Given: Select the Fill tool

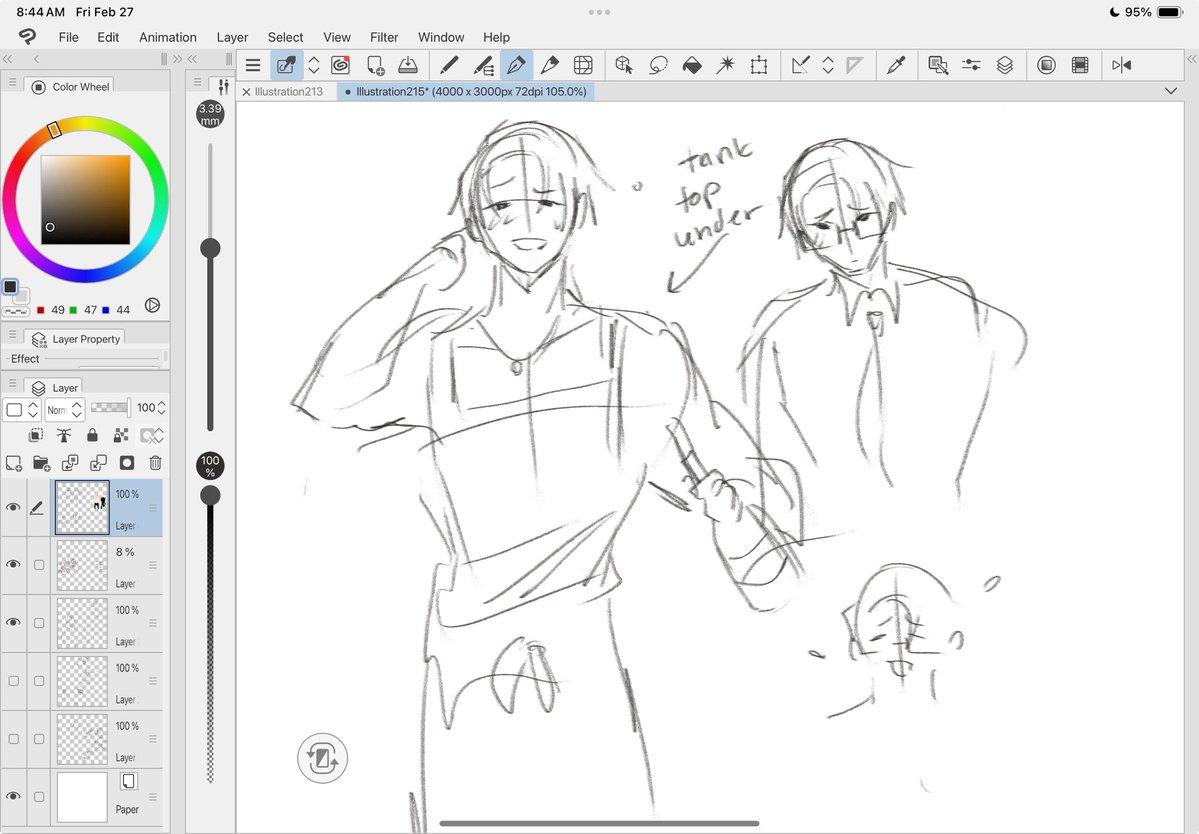Looking at the screenshot, I should click(693, 64).
